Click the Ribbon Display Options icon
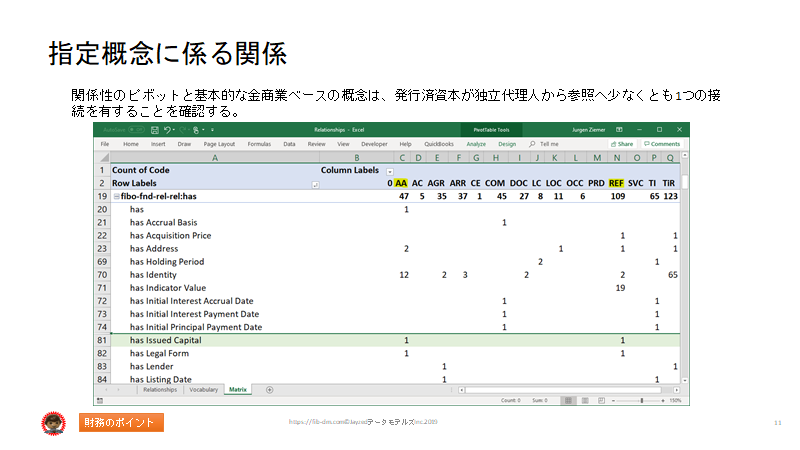The width and height of the screenshot is (800, 450). (619, 130)
